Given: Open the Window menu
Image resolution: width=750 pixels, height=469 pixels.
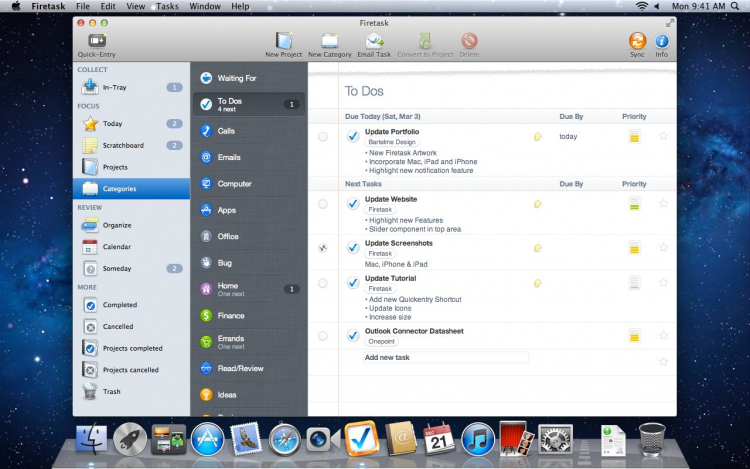Looking at the screenshot, I should [205, 6].
